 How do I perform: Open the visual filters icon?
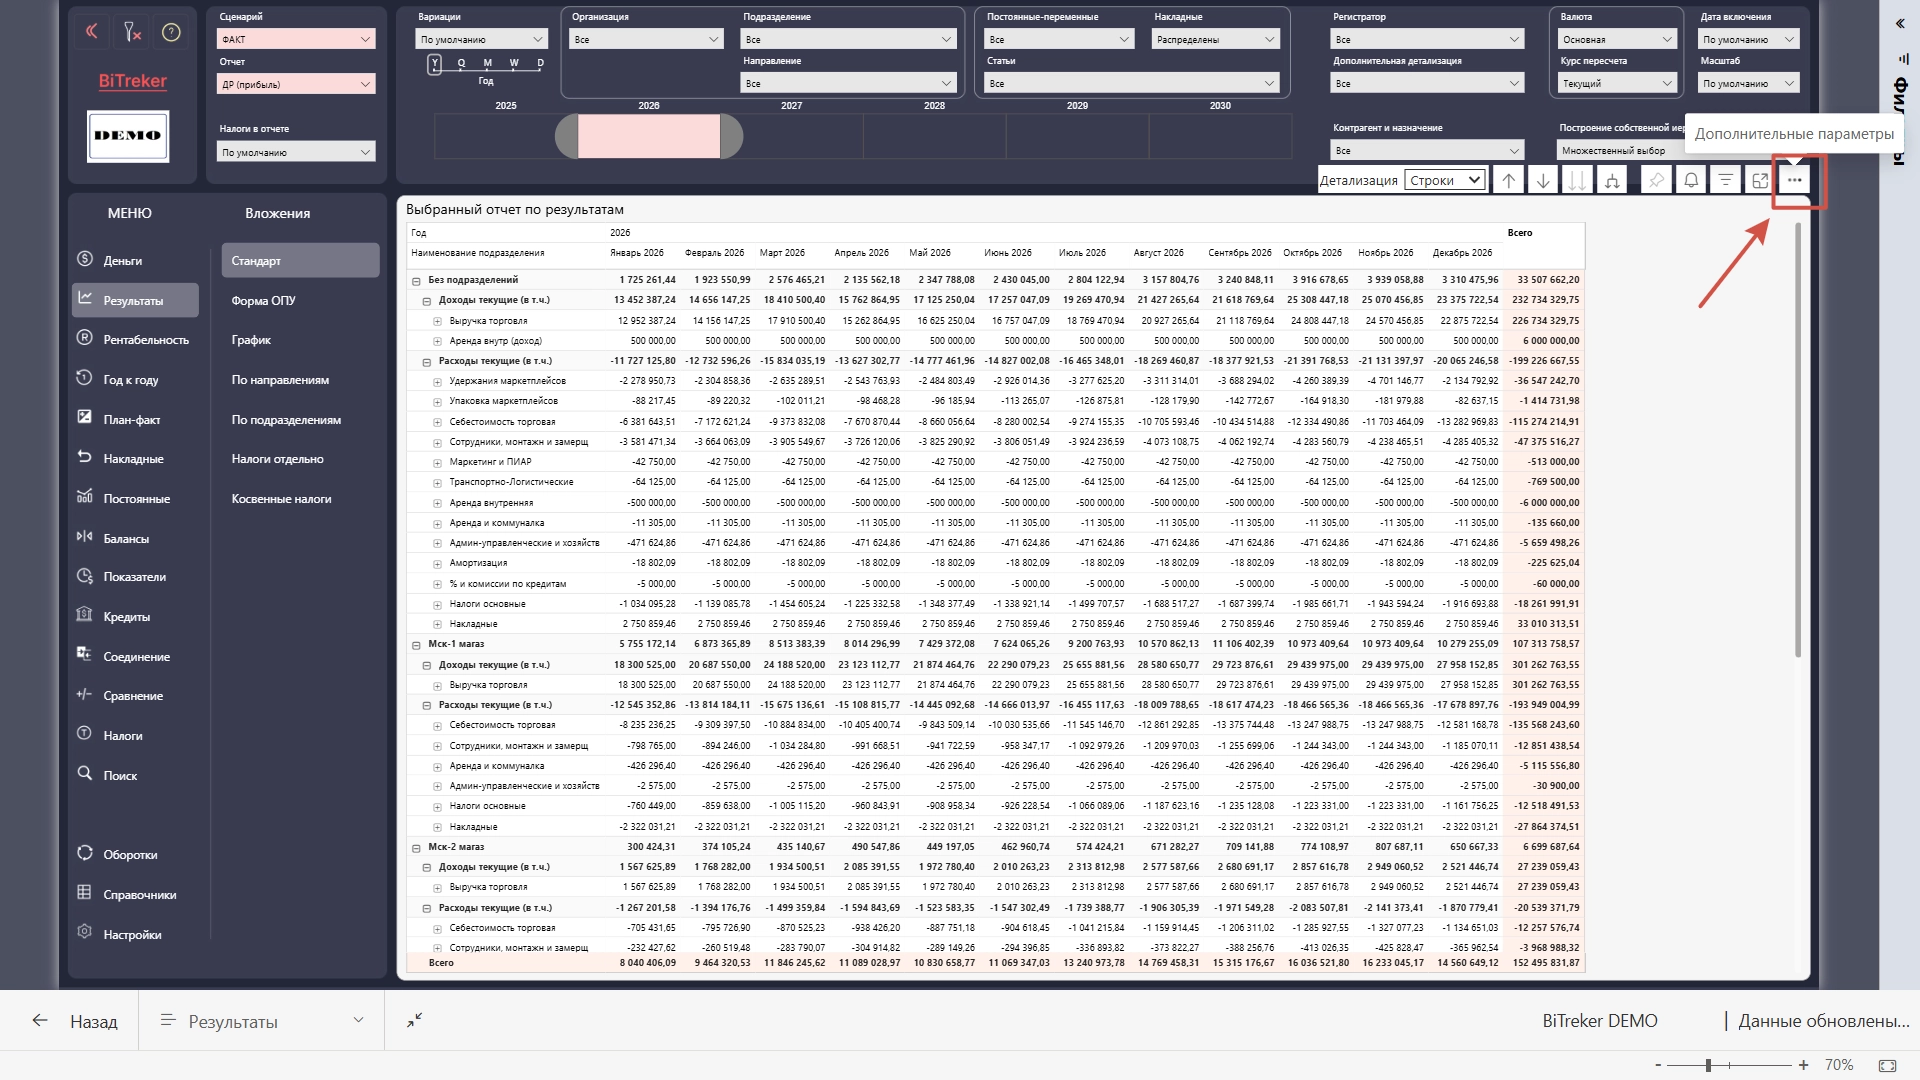point(1725,180)
